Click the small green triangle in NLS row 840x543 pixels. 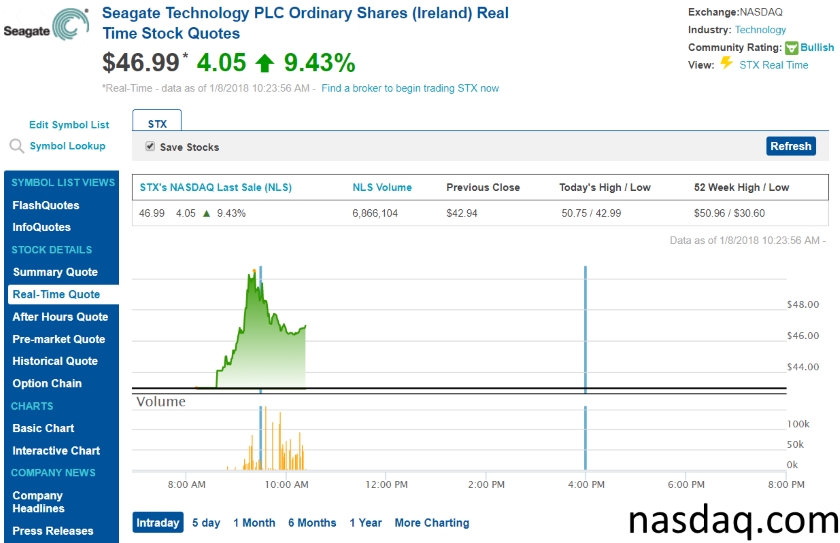click(x=206, y=214)
